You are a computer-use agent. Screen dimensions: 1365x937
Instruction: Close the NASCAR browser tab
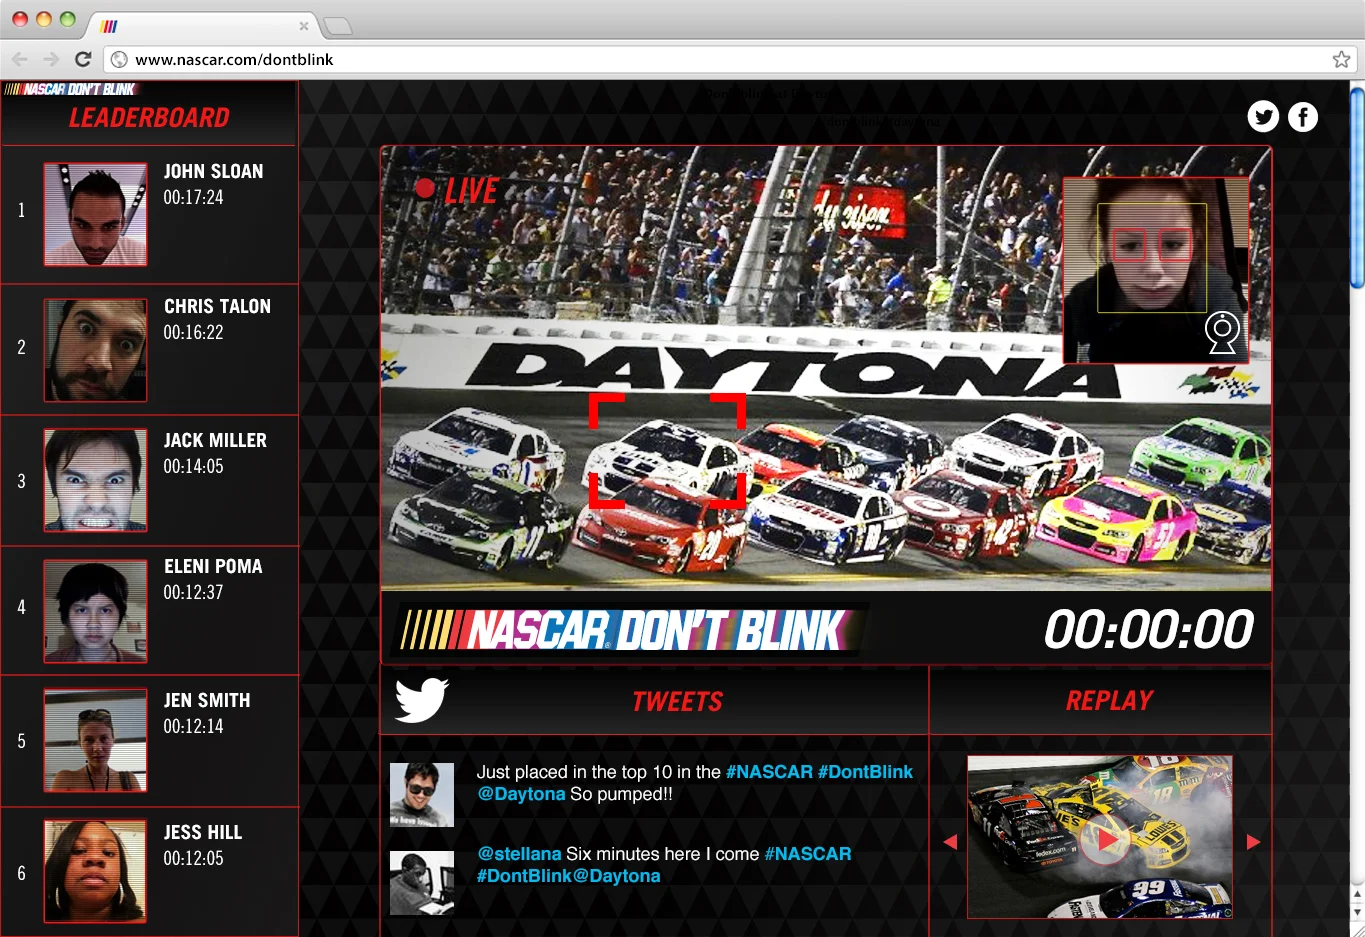click(304, 26)
